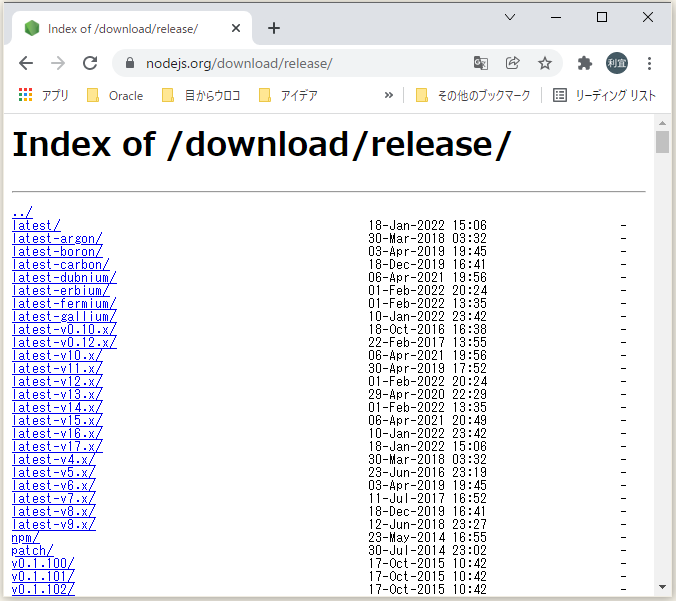Open the latest-erbium/ link
The height and width of the screenshot is (601, 676).
click(60, 290)
